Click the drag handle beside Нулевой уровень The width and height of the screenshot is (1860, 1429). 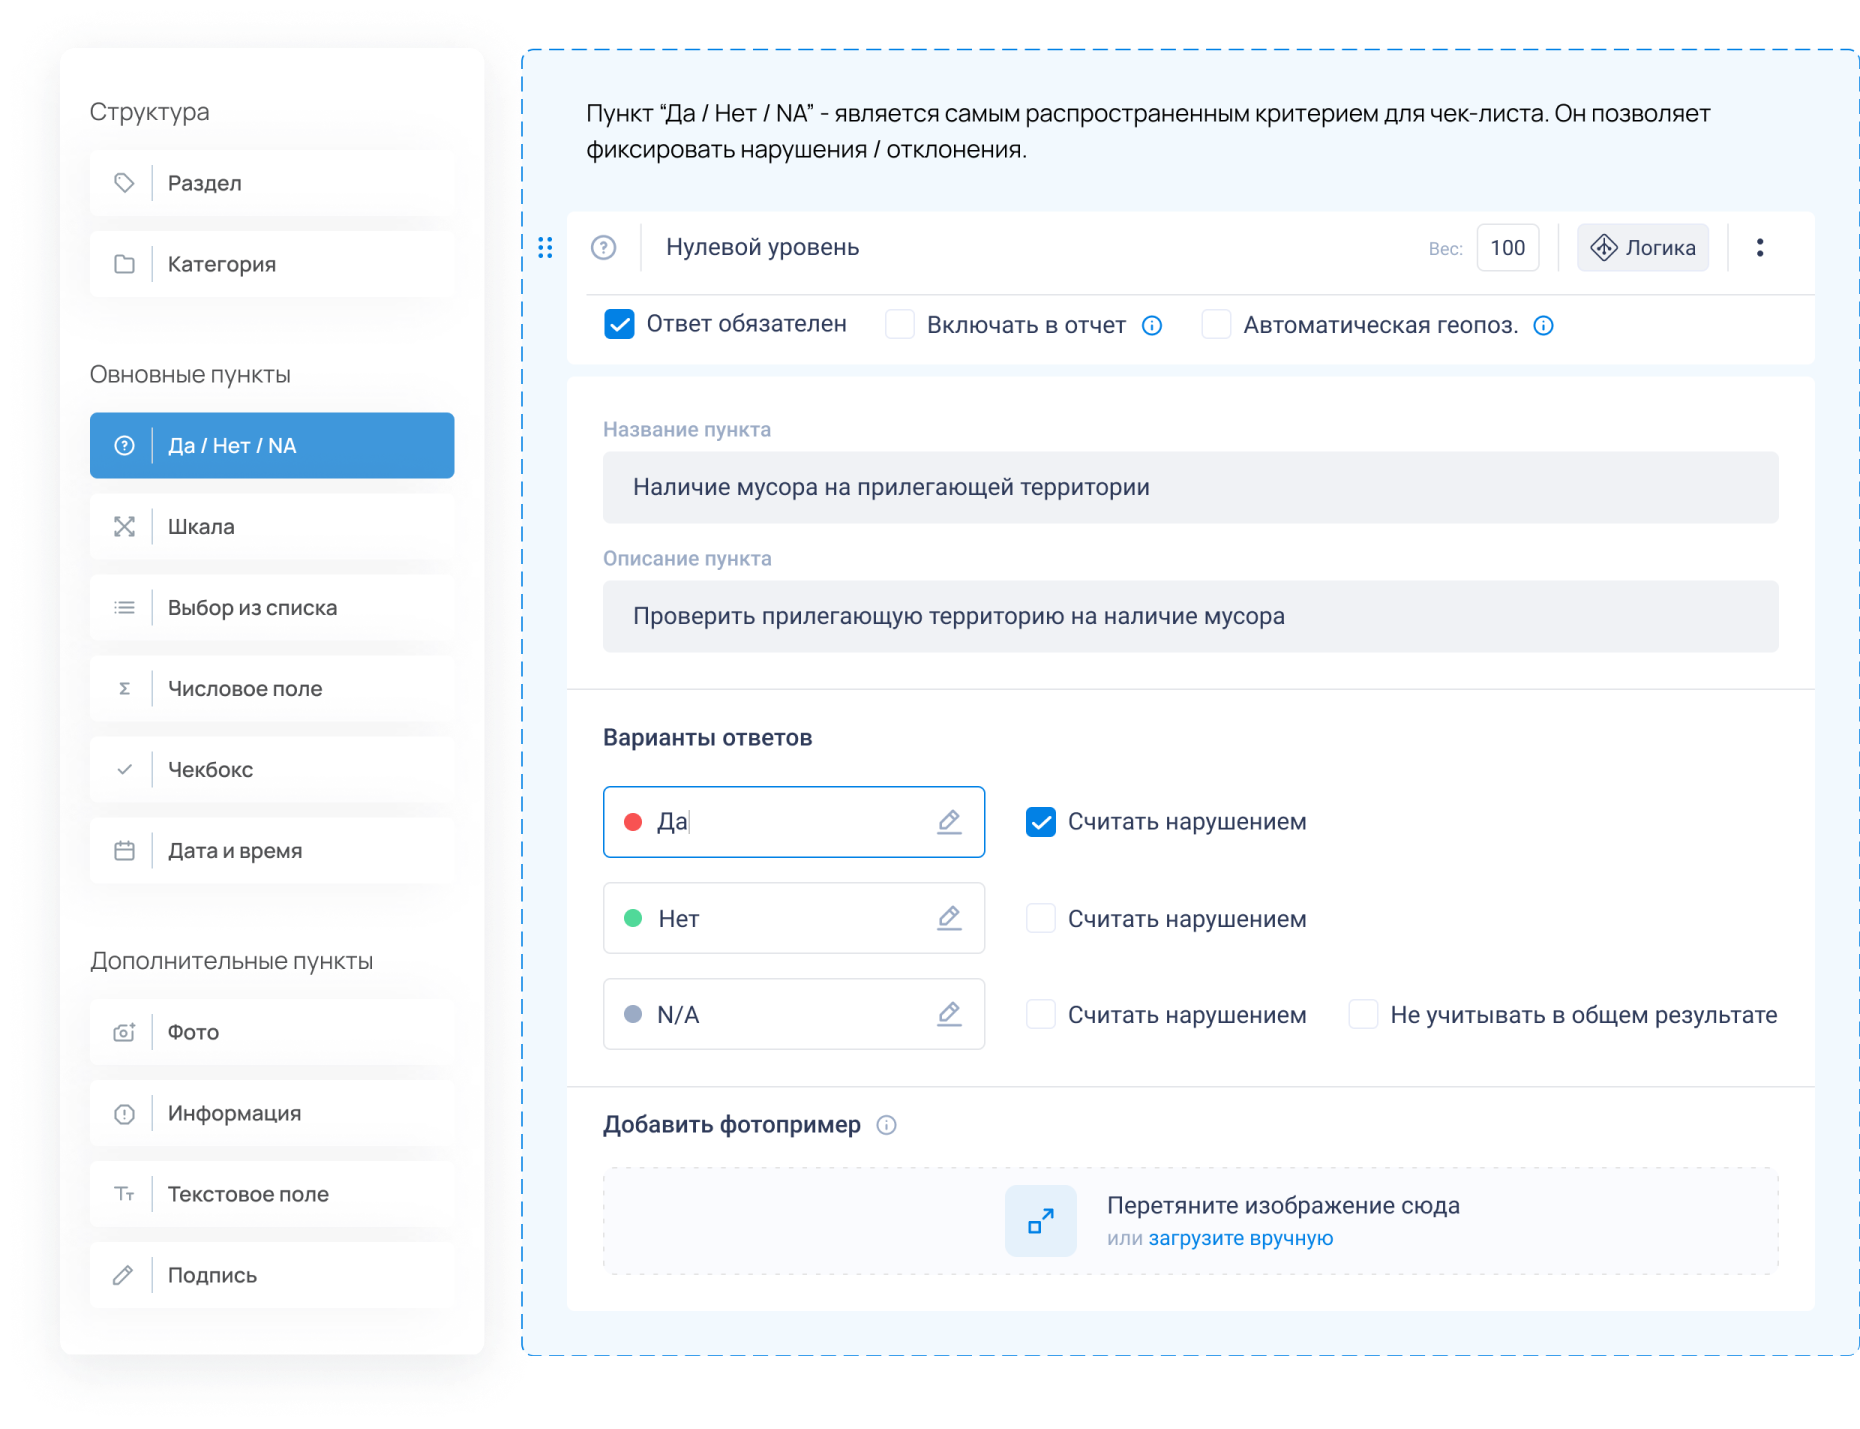click(546, 247)
